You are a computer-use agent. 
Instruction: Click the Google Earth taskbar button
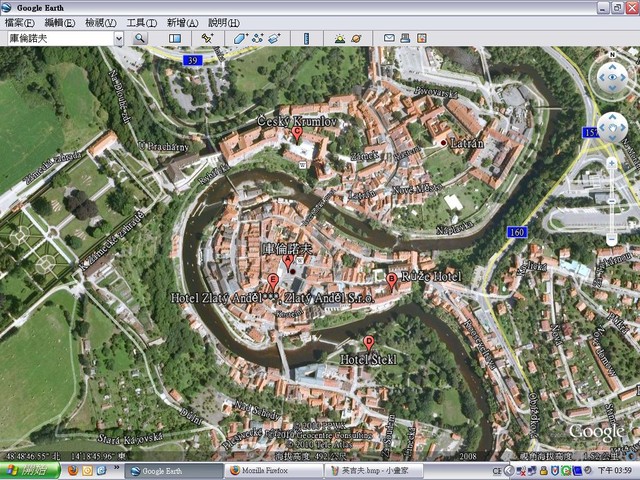click(x=174, y=471)
